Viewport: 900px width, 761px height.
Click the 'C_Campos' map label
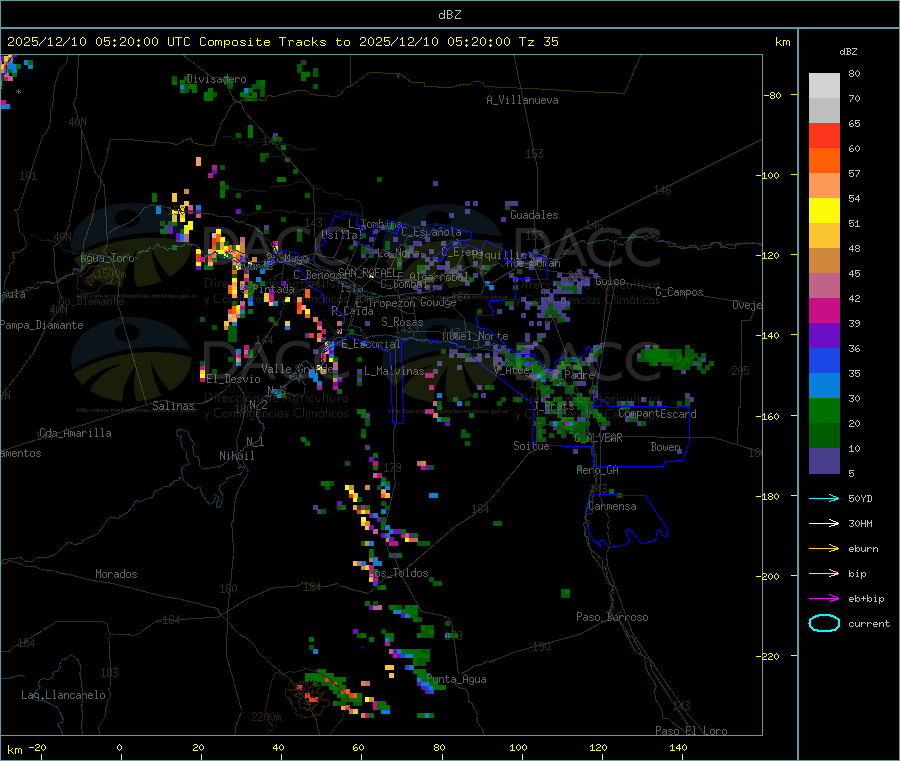tap(680, 292)
